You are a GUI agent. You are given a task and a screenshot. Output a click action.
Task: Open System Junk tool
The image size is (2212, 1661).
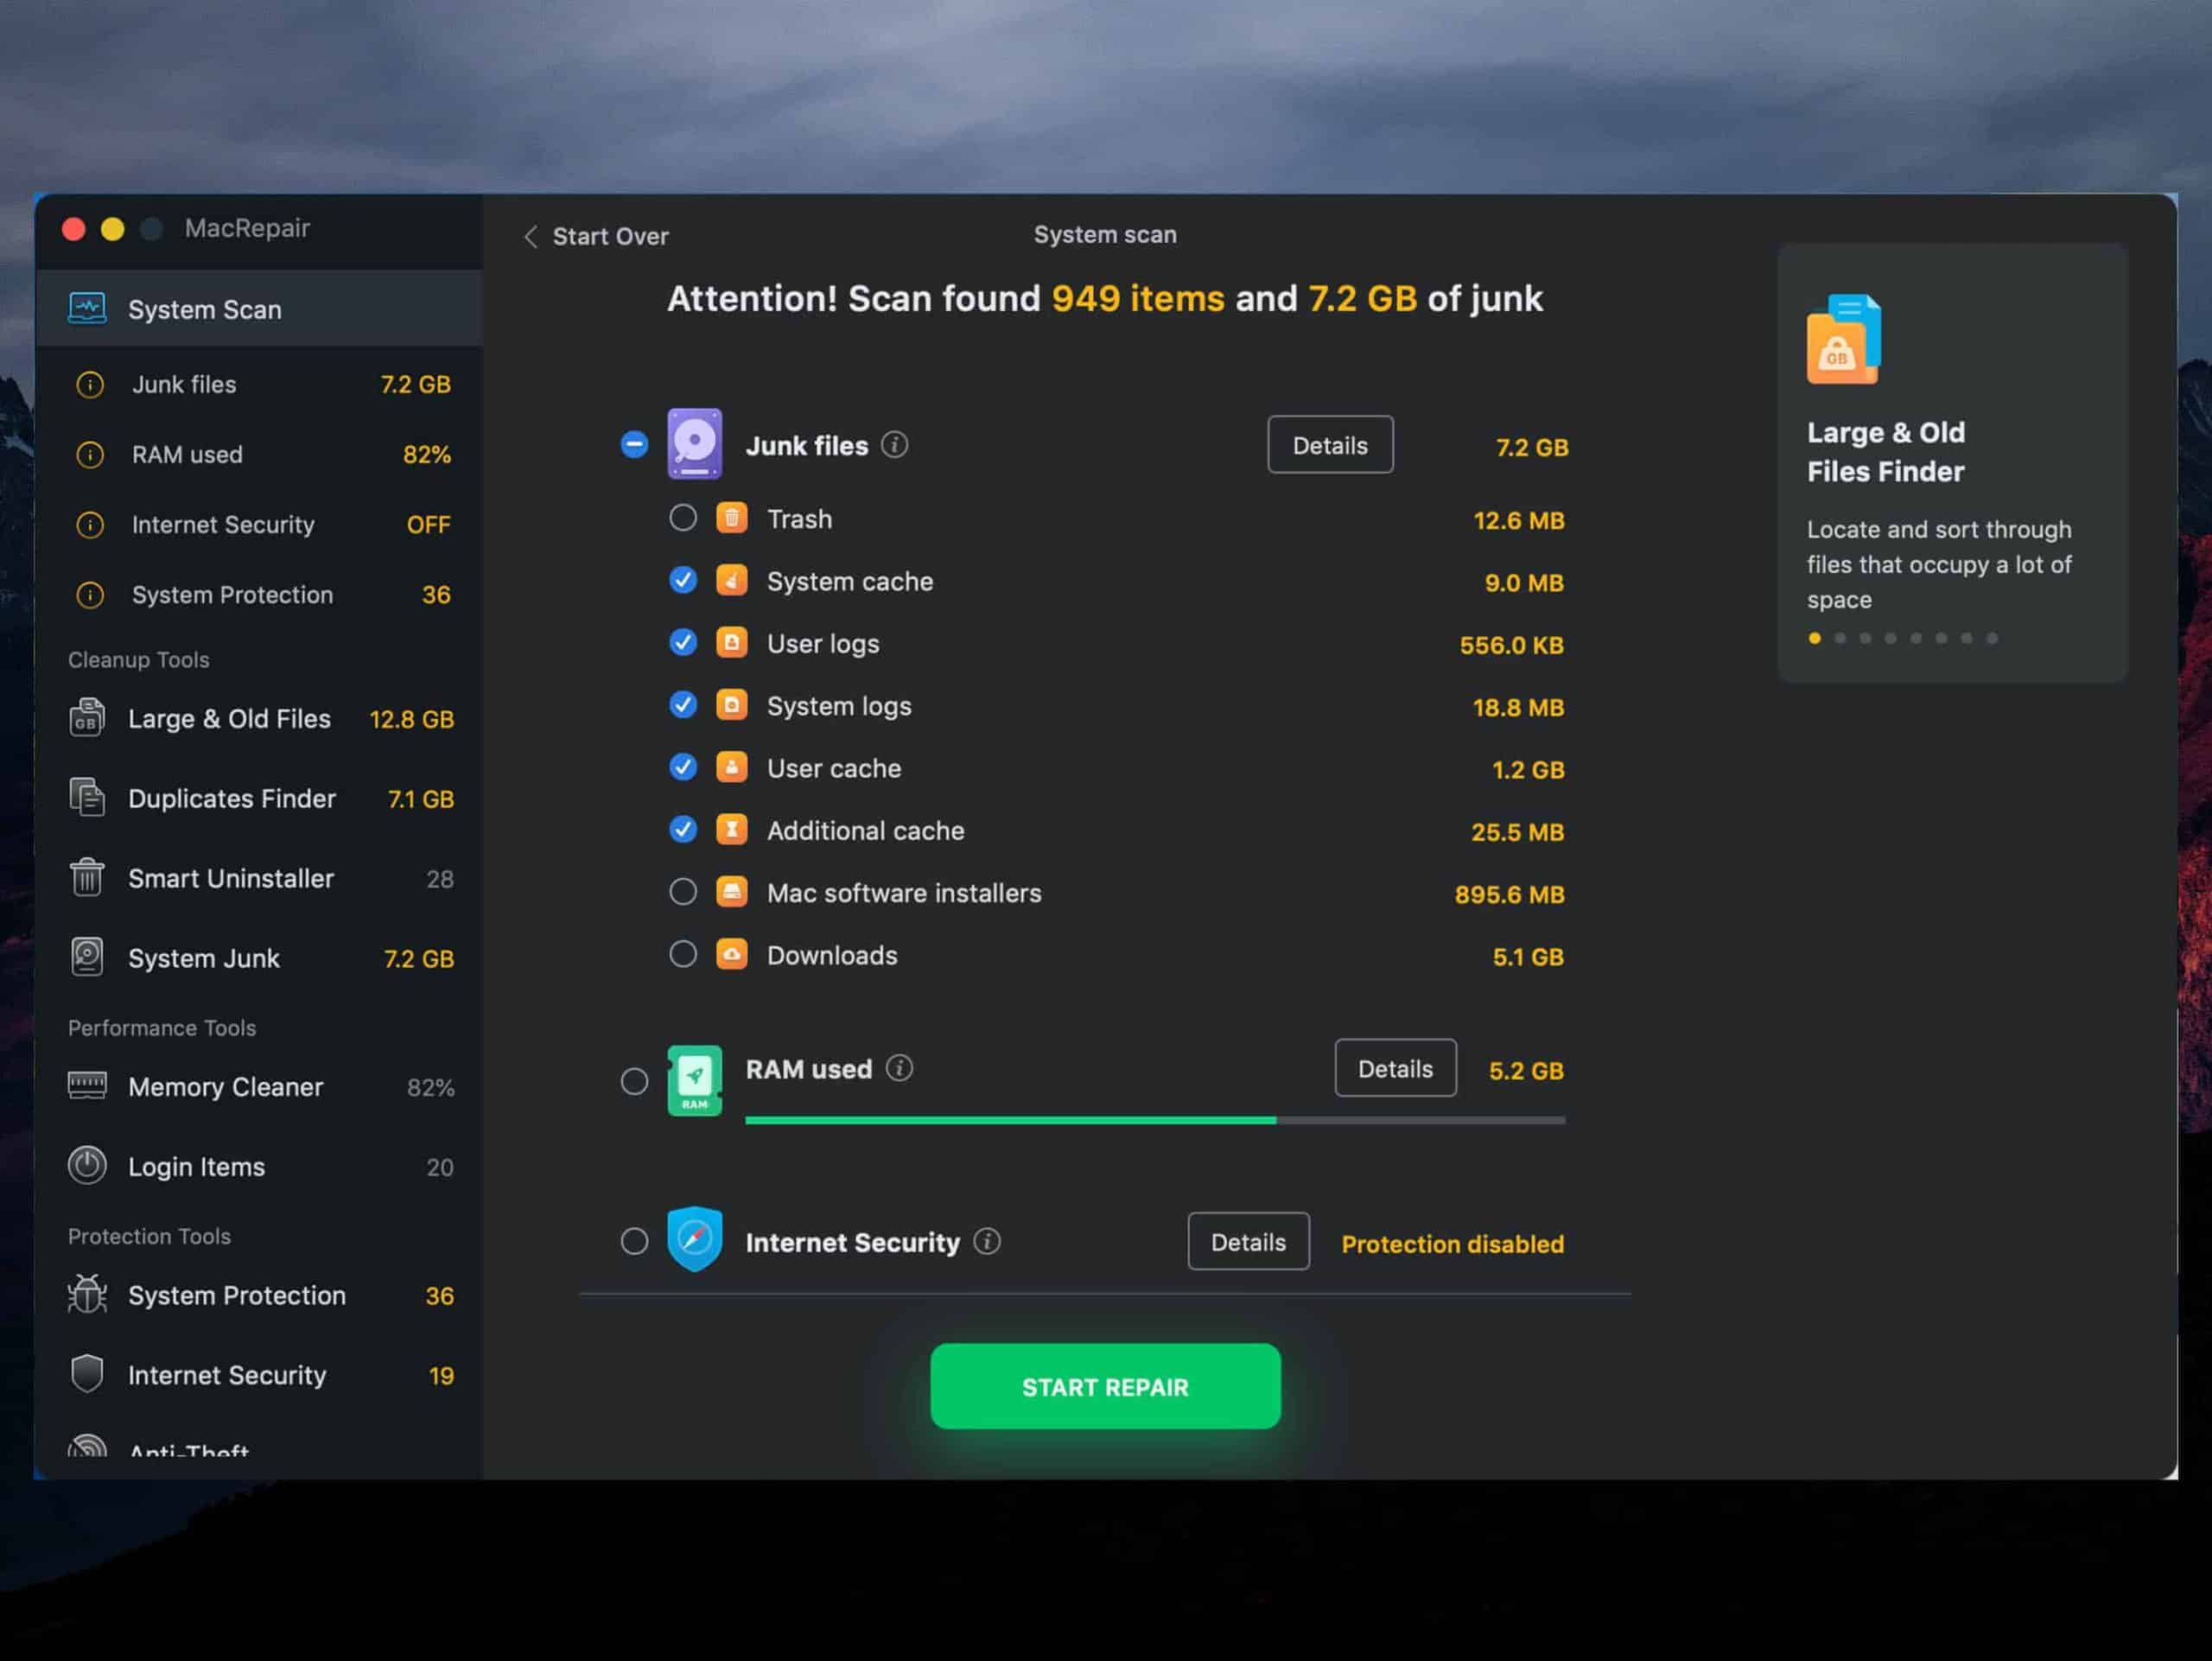pos(259,958)
